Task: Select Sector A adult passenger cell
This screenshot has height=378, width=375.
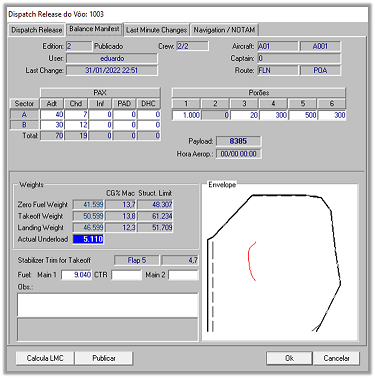Action: pyautogui.click(x=52, y=115)
